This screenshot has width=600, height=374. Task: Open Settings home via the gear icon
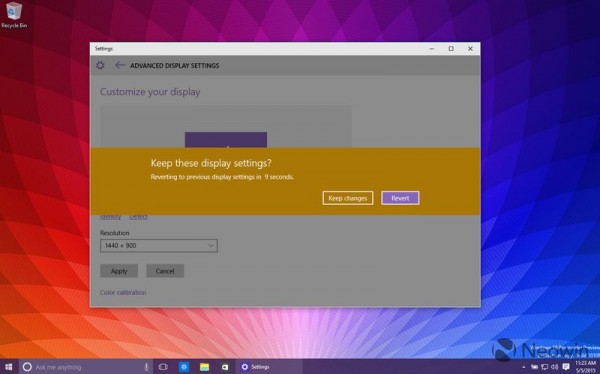(100, 65)
